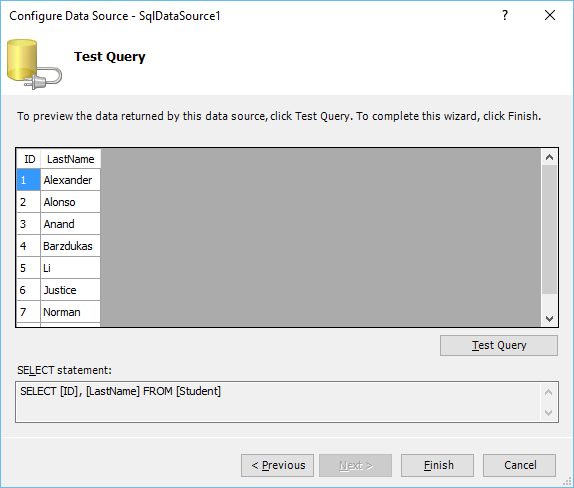Close the Configure Data Source dialog
The width and height of the screenshot is (574, 488).
click(550, 15)
